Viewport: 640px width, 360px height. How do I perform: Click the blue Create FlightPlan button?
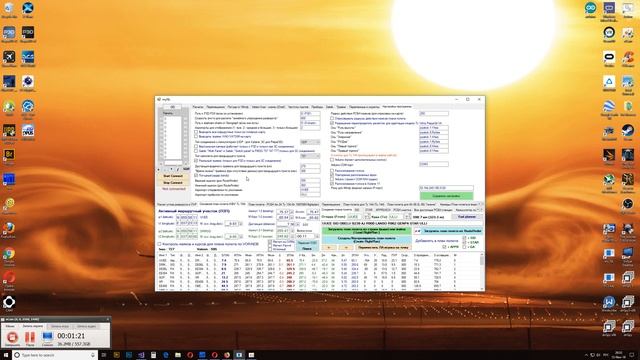click(x=367, y=239)
